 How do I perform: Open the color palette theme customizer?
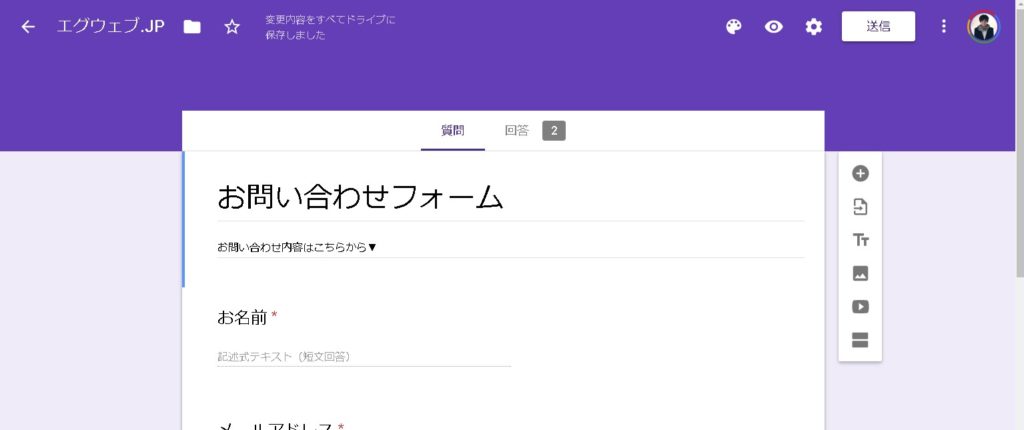point(734,27)
